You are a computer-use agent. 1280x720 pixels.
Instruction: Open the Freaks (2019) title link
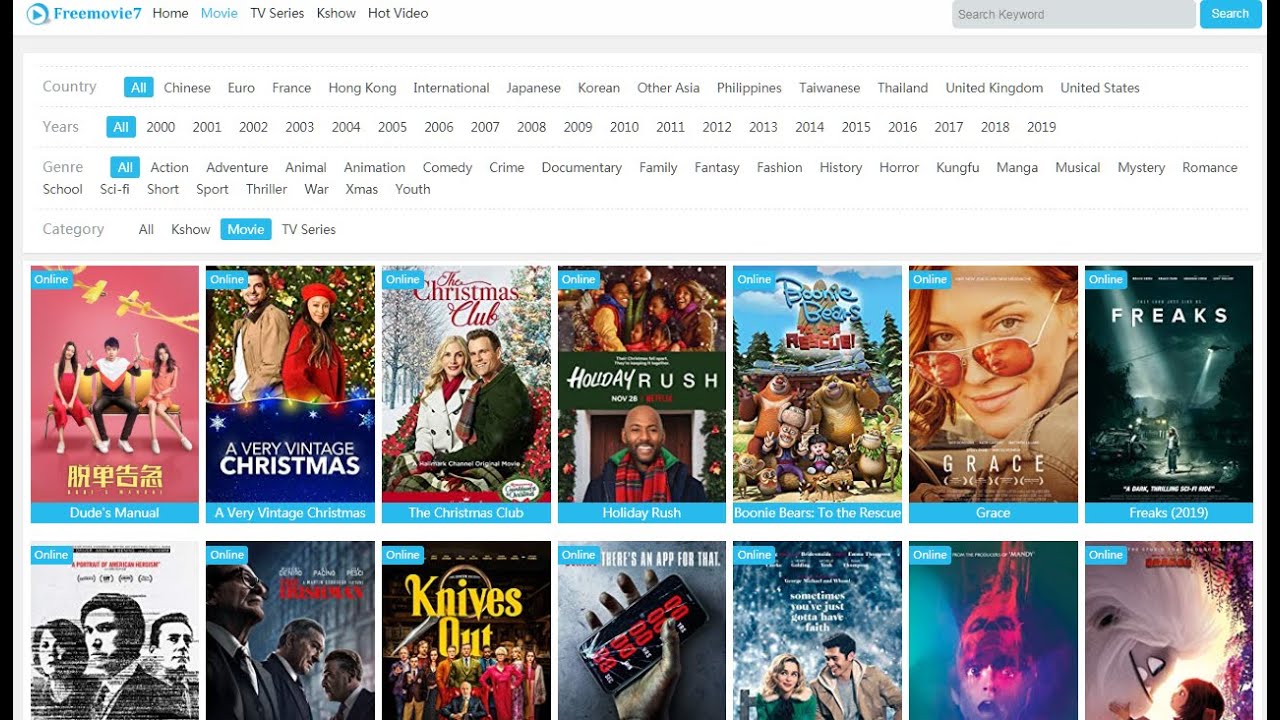point(1168,513)
